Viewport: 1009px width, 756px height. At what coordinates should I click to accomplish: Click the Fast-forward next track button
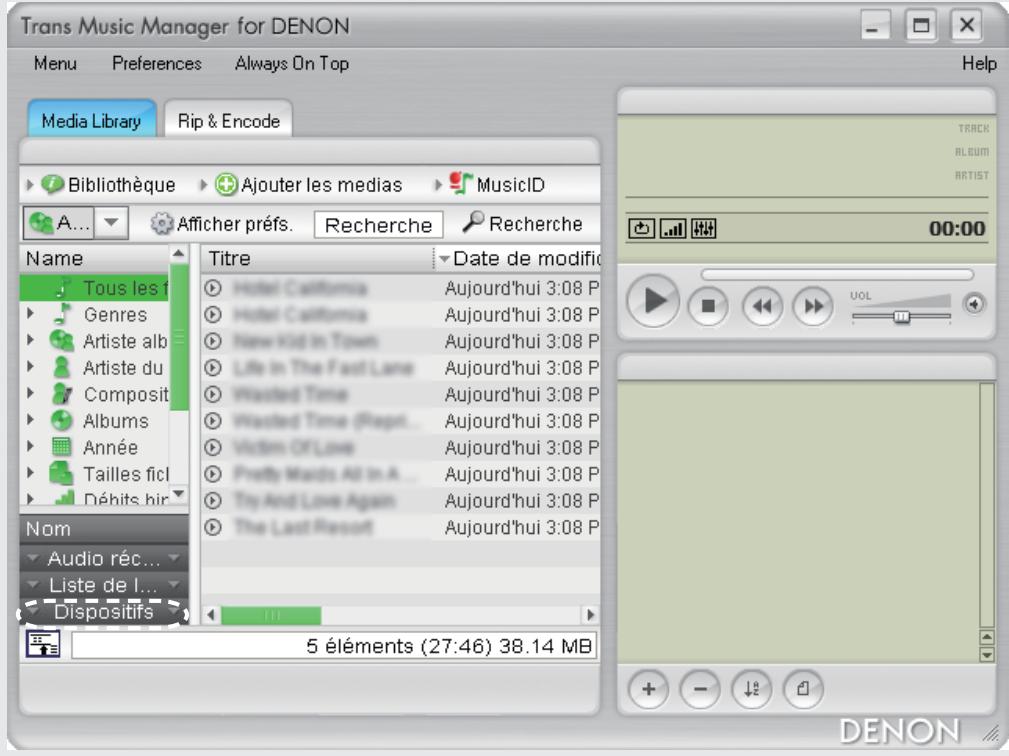coord(813,306)
